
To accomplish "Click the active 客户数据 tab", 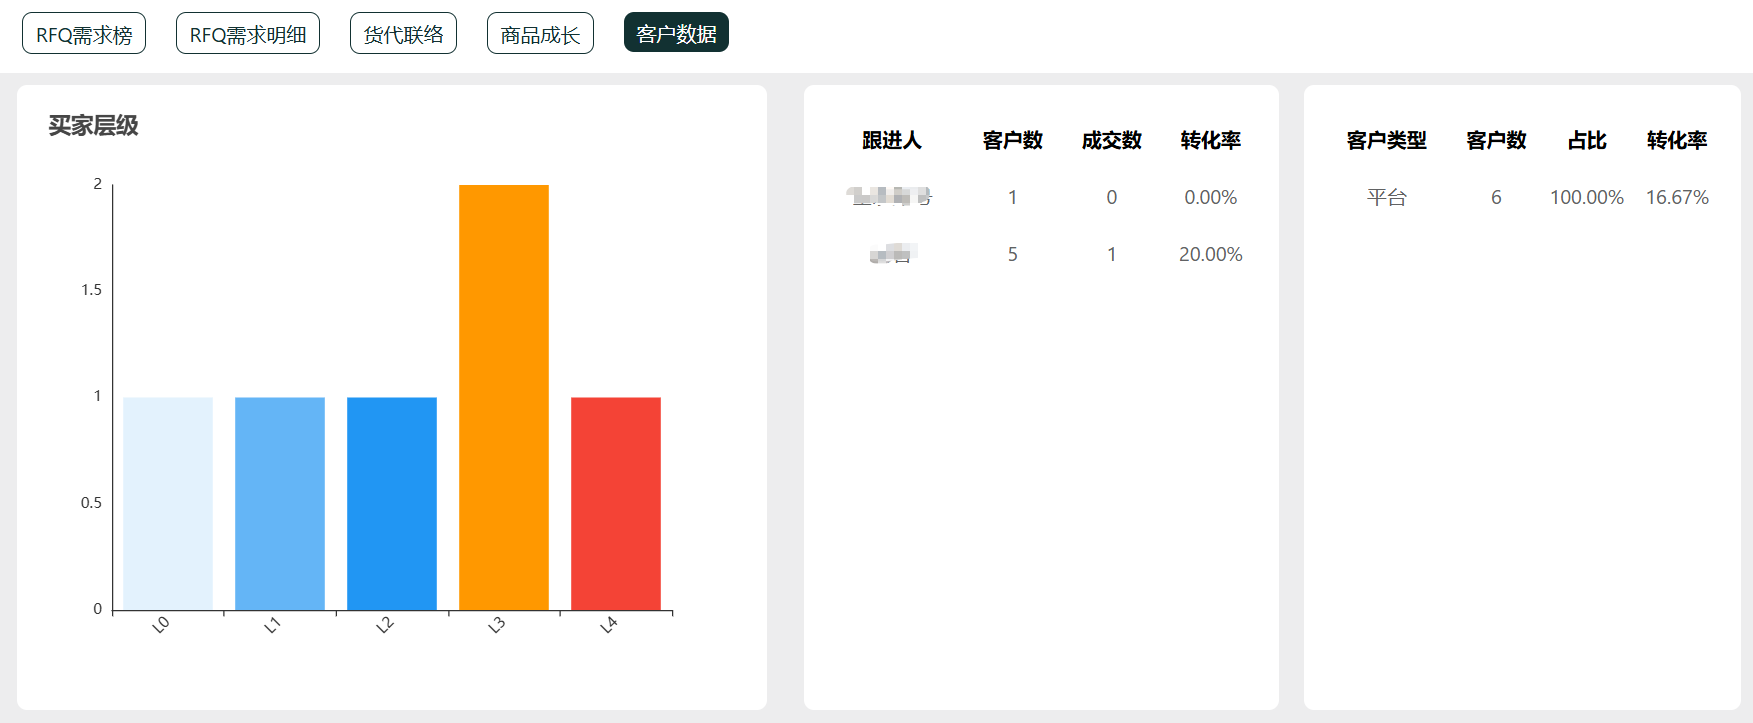I will pyautogui.click(x=676, y=33).
